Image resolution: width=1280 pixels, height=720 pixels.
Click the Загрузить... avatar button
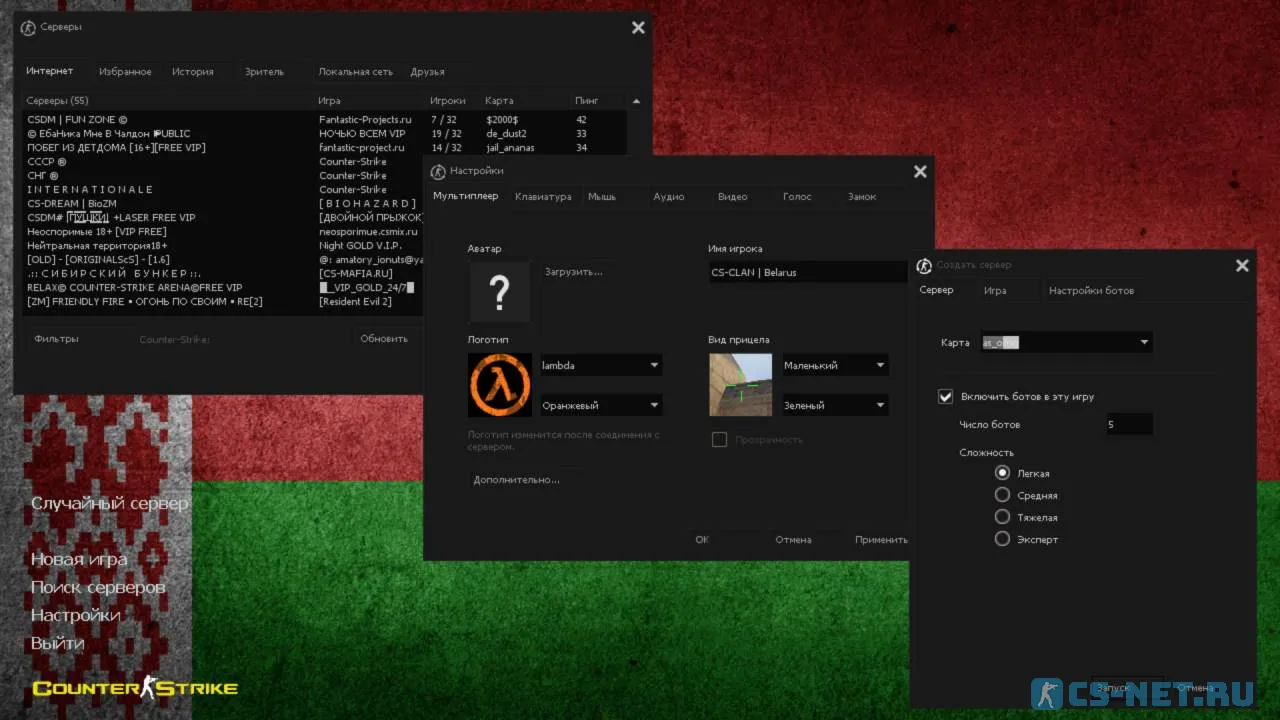[574, 271]
